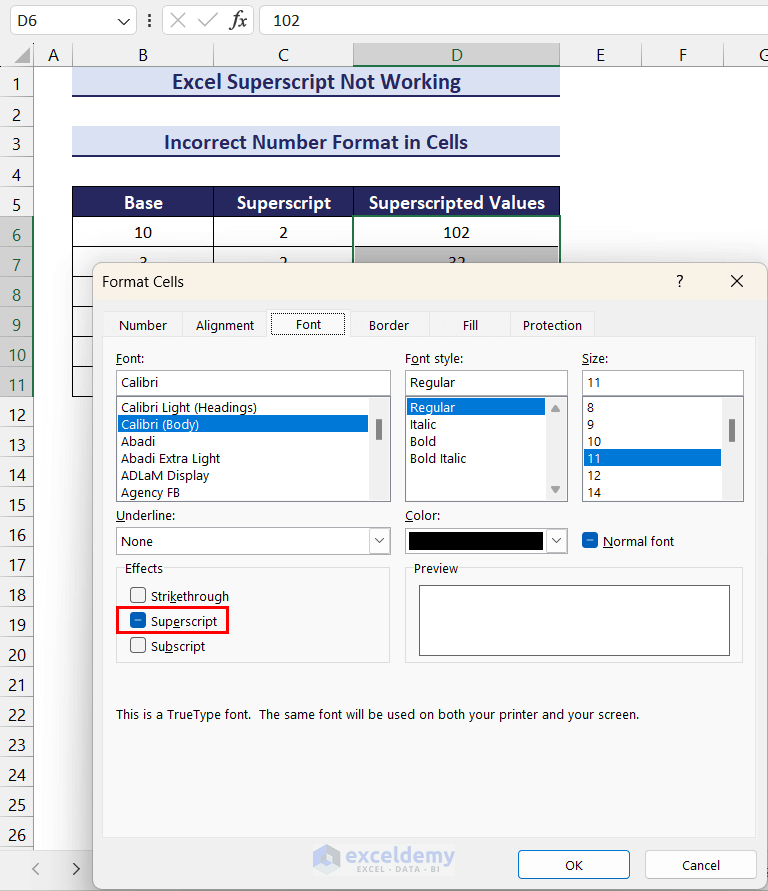Select the Agency FB font
This screenshot has height=891, width=768.
click(x=243, y=493)
